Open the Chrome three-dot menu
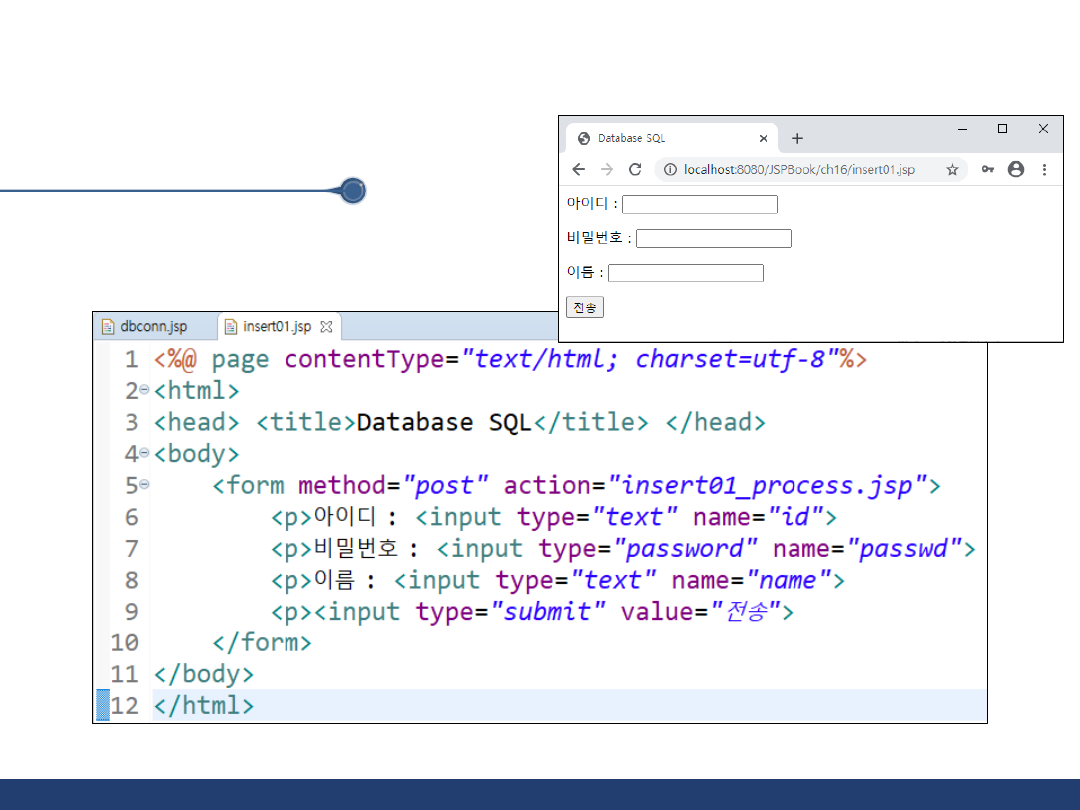The image size is (1080, 810). [x=1044, y=170]
